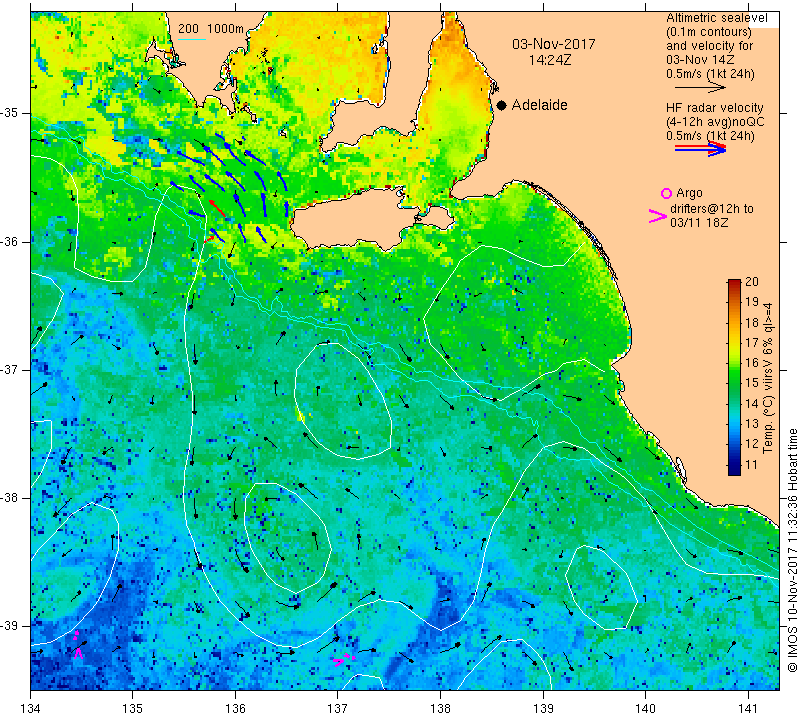Click the '200 1000m' depth contour legend
The height and width of the screenshot is (720, 800).
click(211, 29)
